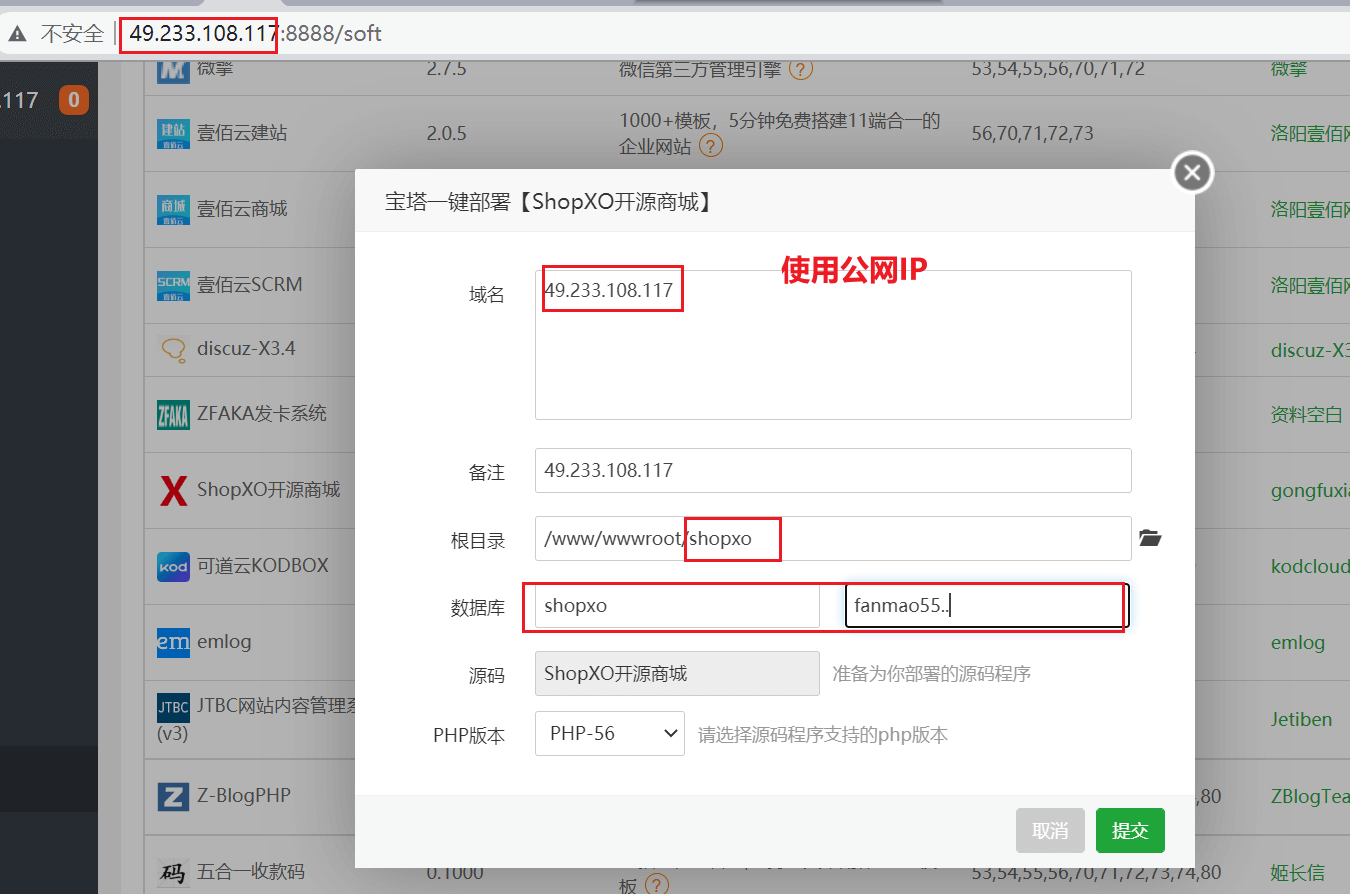Click the JTBC icon
This screenshot has width=1350, height=894.
coord(173,707)
